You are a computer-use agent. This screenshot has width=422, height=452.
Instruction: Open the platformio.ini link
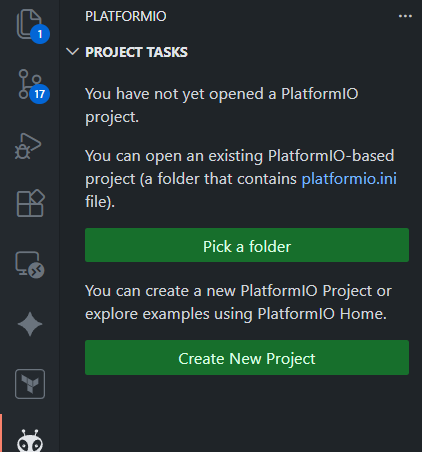[349, 179]
